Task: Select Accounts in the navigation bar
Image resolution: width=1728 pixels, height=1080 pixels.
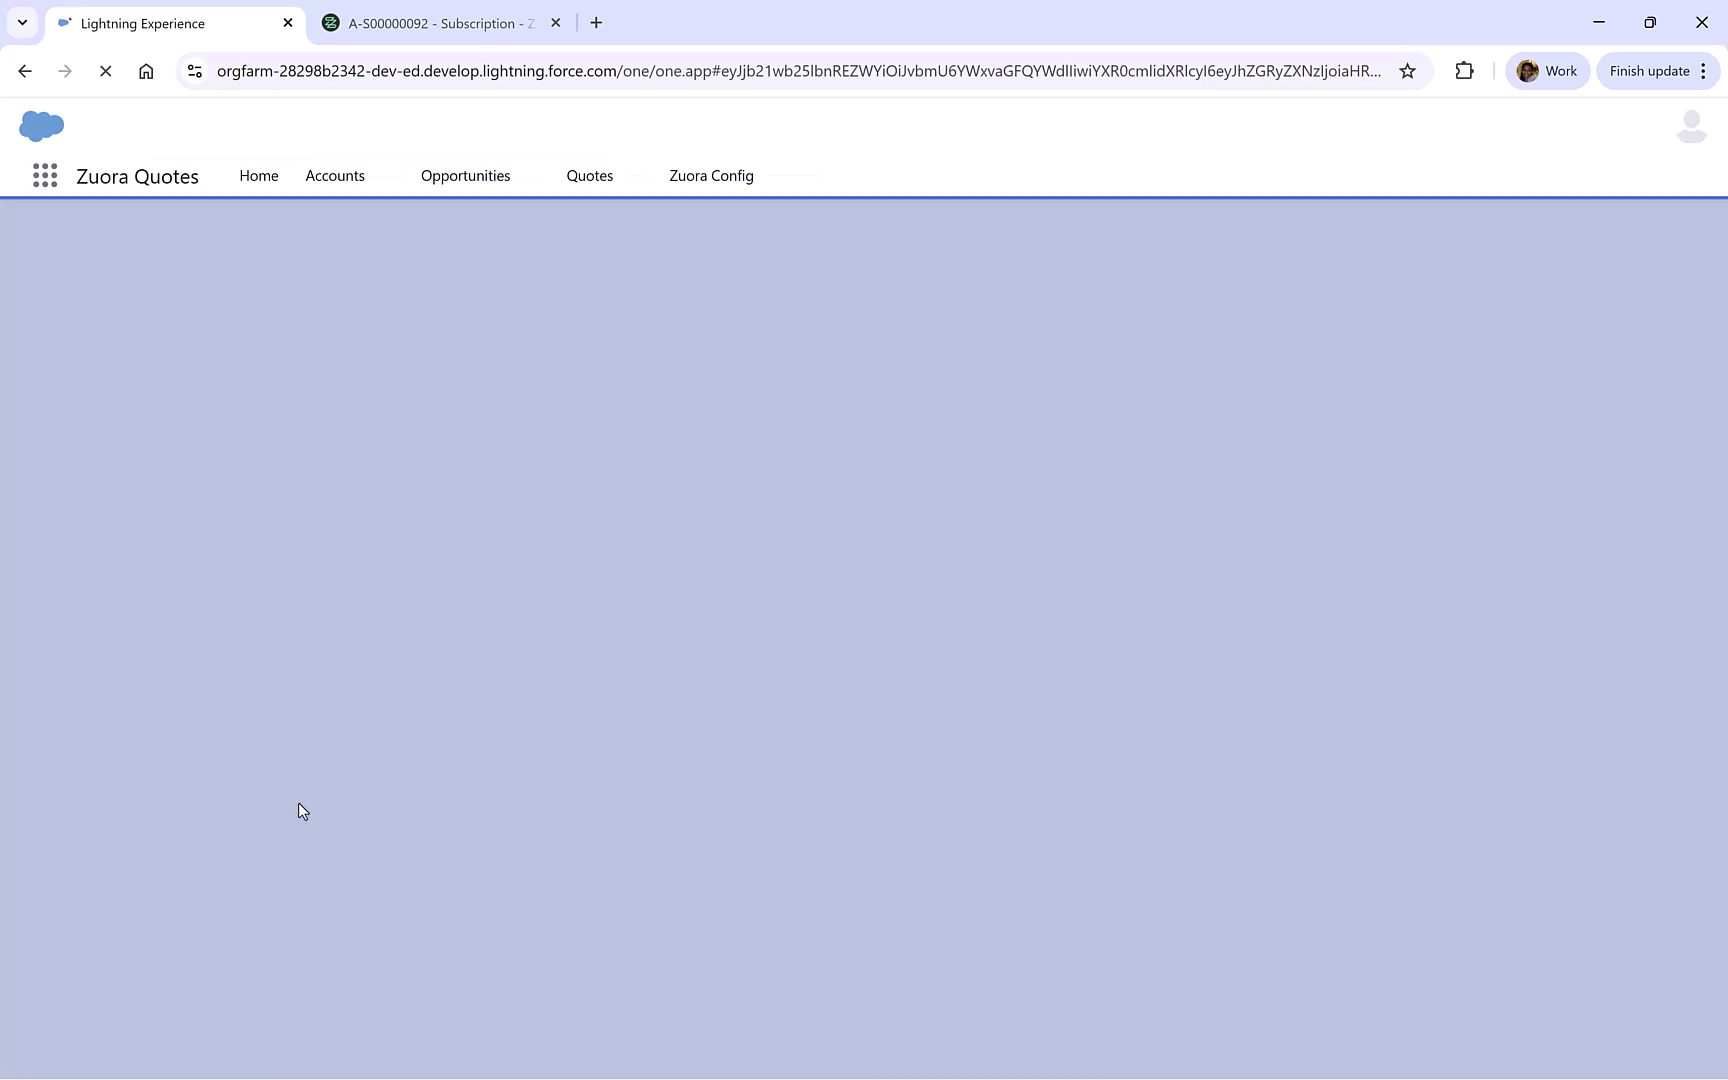Action: [335, 175]
